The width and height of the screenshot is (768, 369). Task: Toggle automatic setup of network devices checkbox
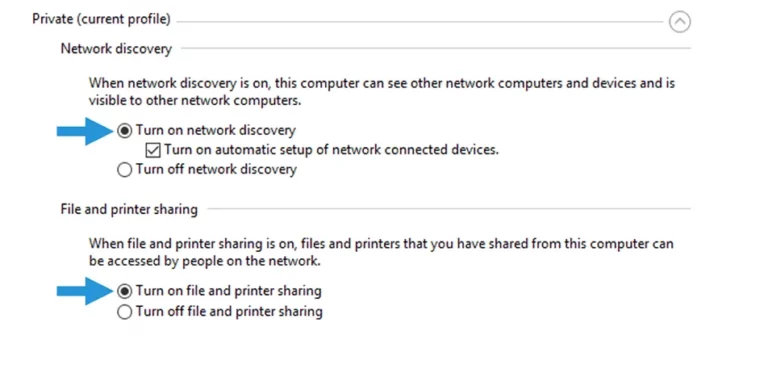153,150
